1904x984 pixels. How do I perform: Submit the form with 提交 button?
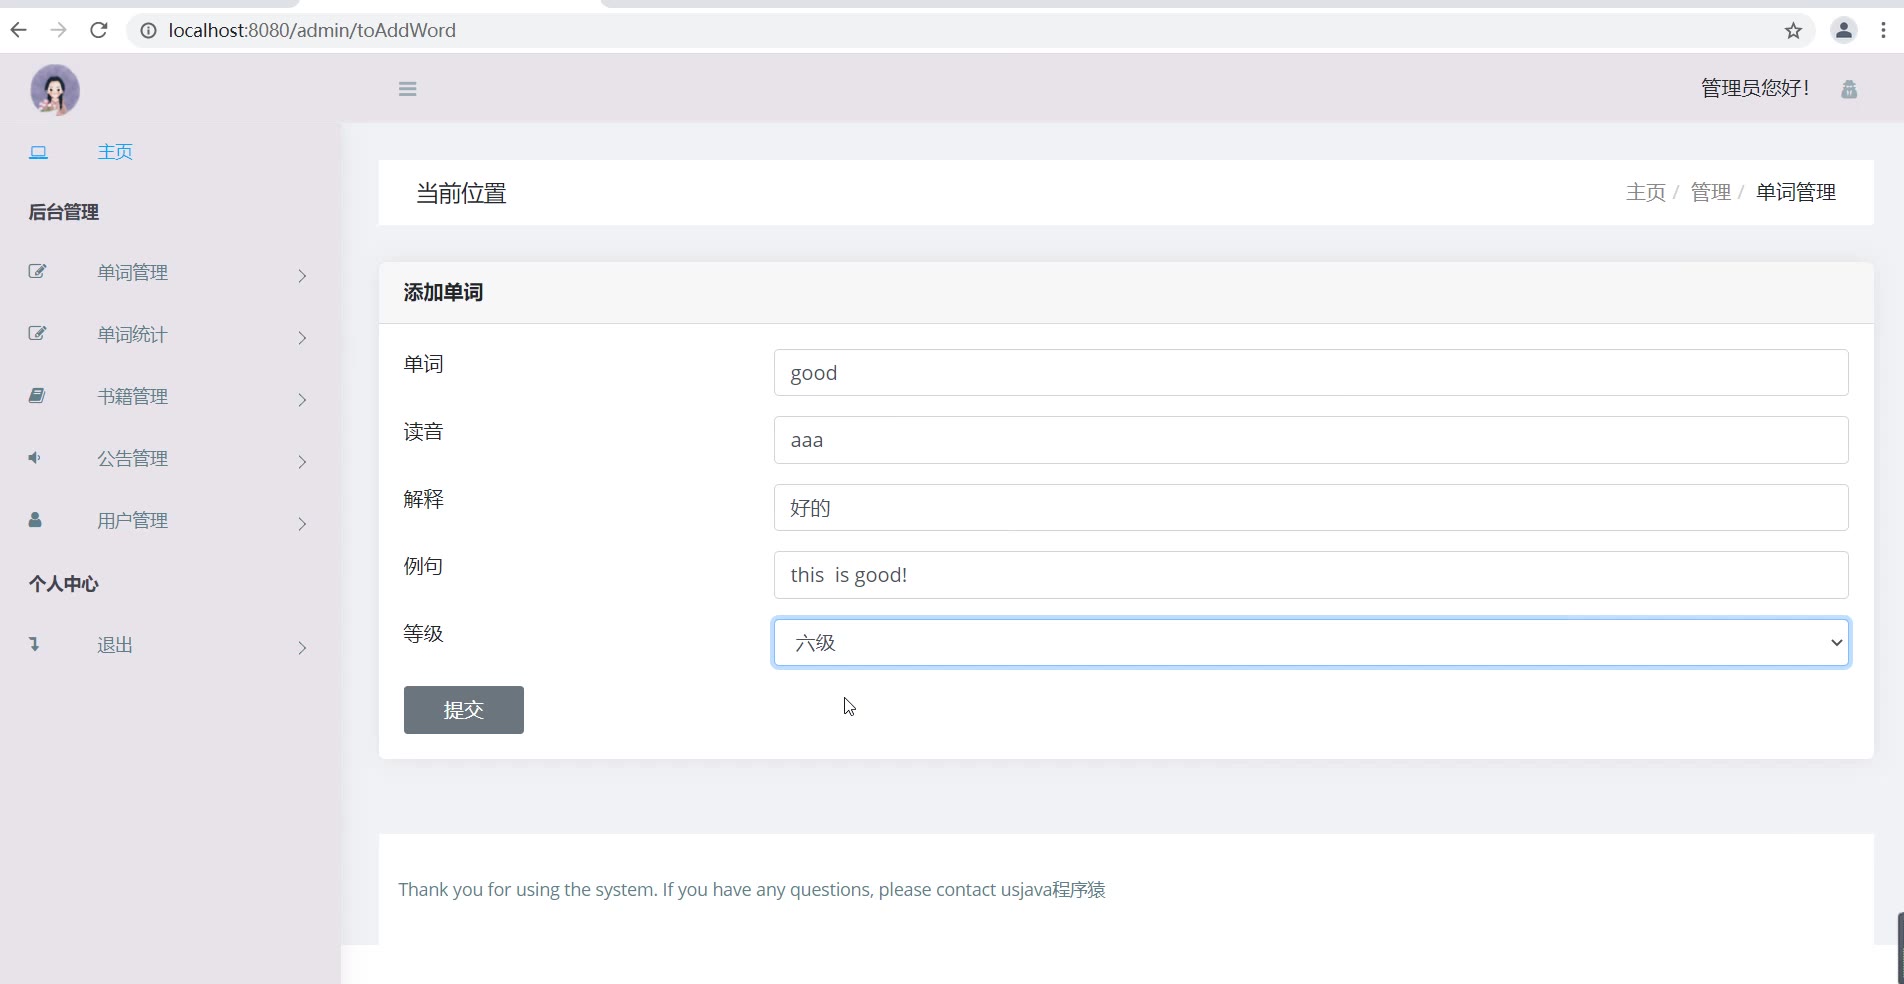464,710
